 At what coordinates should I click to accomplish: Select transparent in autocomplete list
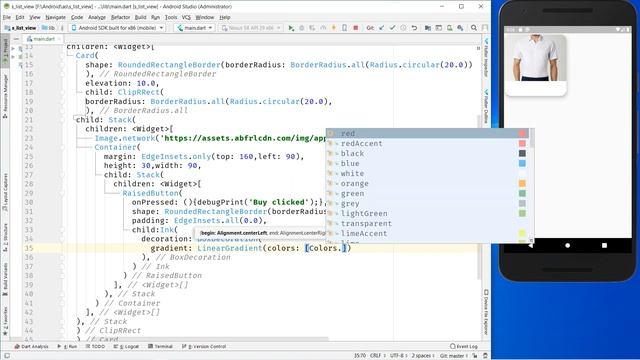click(x=427, y=223)
